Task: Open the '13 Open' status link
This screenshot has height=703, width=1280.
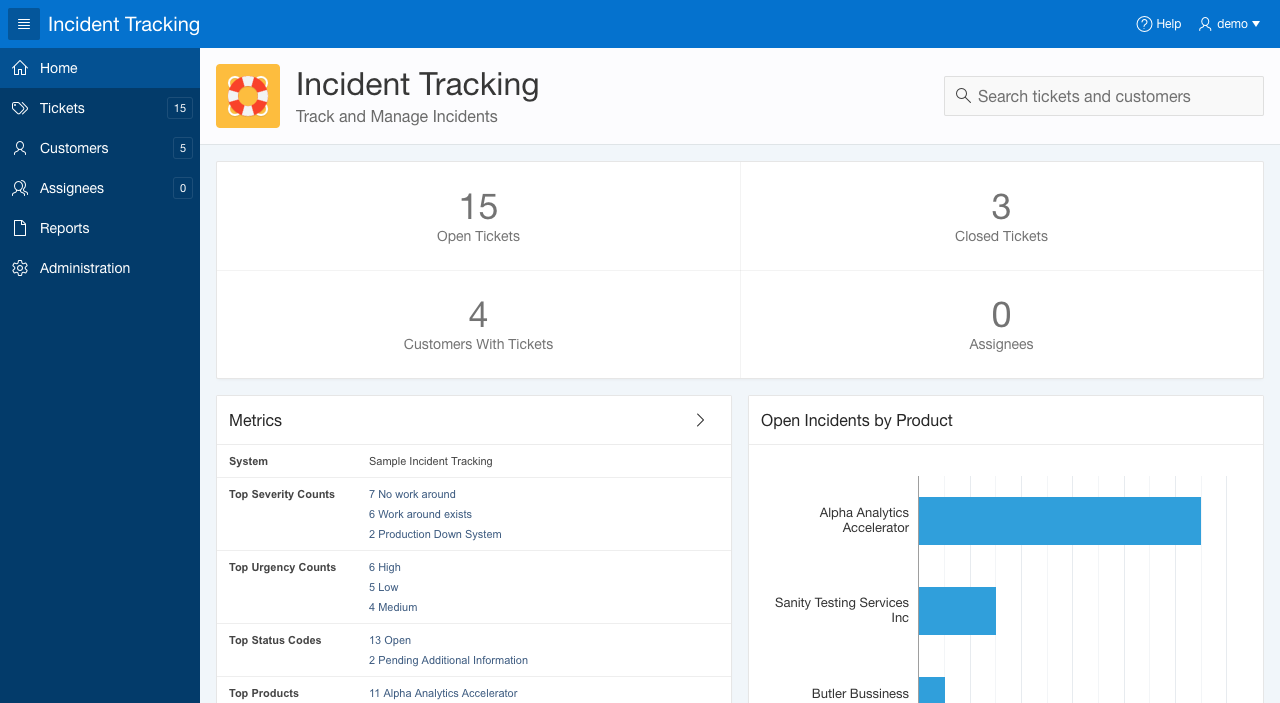Action: pyautogui.click(x=390, y=640)
